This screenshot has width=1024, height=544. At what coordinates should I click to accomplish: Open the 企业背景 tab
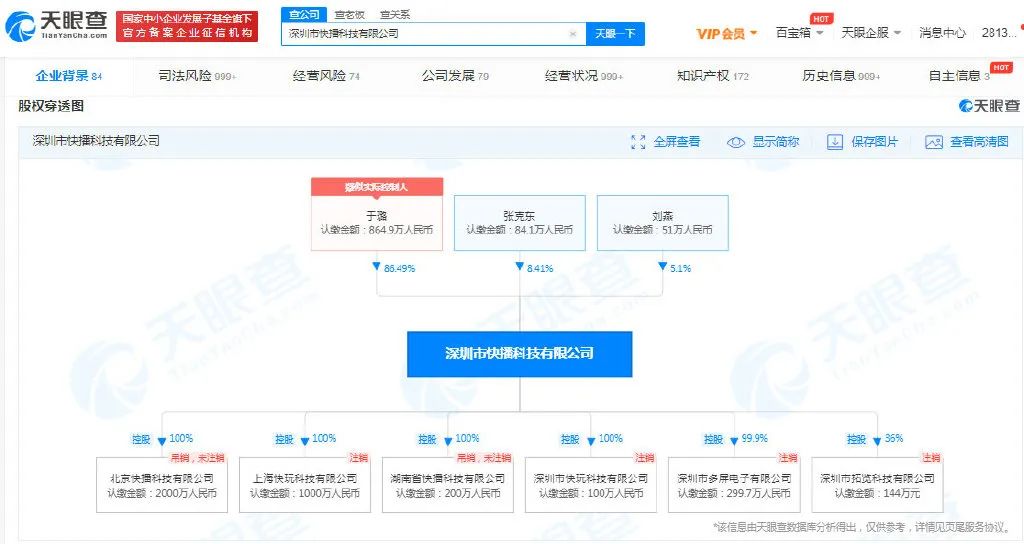click(x=69, y=76)
